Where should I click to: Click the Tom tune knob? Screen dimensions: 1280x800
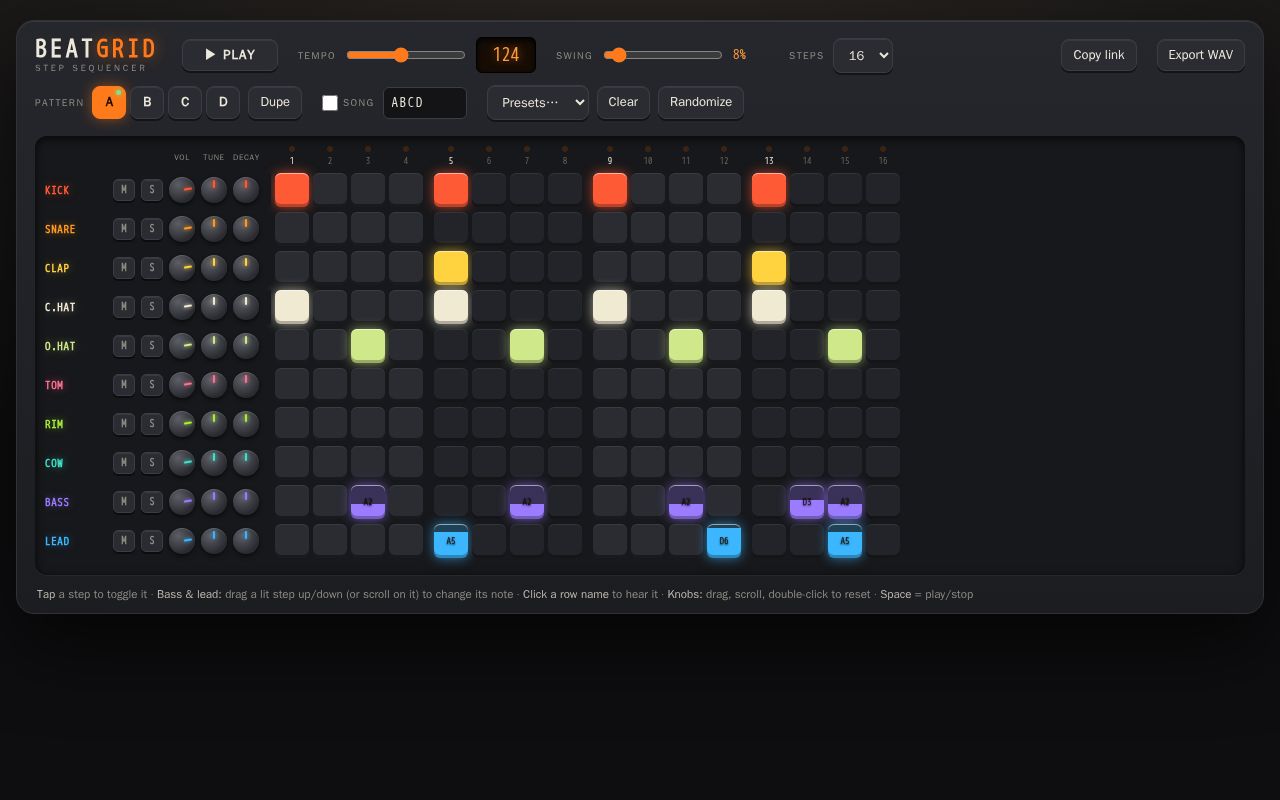214,384
